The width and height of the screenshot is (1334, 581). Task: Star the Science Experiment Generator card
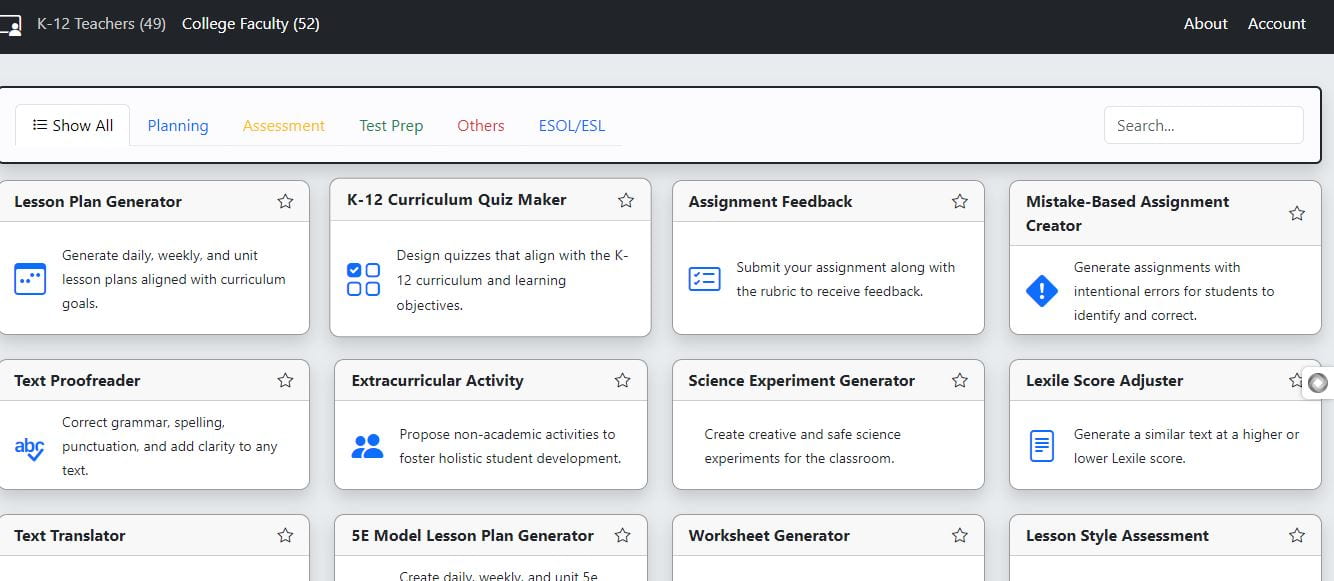[x=960, y=381]
